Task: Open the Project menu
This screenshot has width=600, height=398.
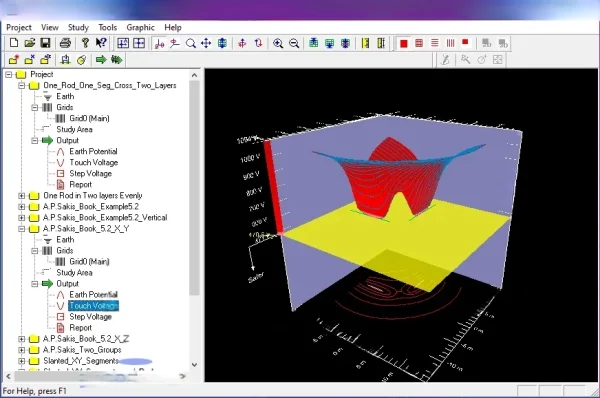Action: [19, 28]
